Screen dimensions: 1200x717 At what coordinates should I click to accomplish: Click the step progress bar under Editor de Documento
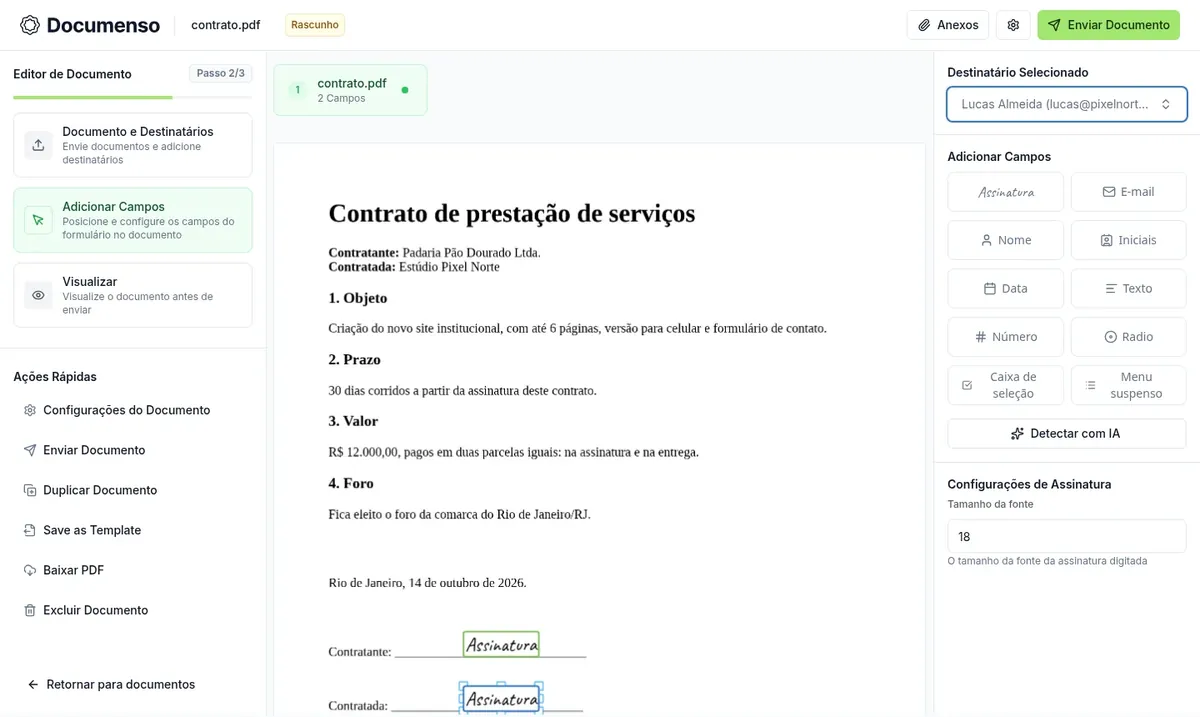(x=133, y=97)
